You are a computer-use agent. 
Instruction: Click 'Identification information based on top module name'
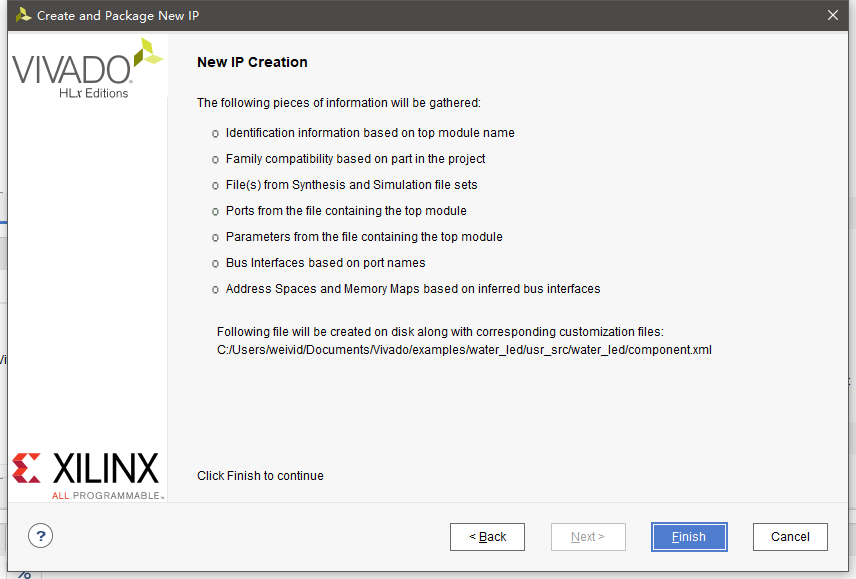pos(370,133)
